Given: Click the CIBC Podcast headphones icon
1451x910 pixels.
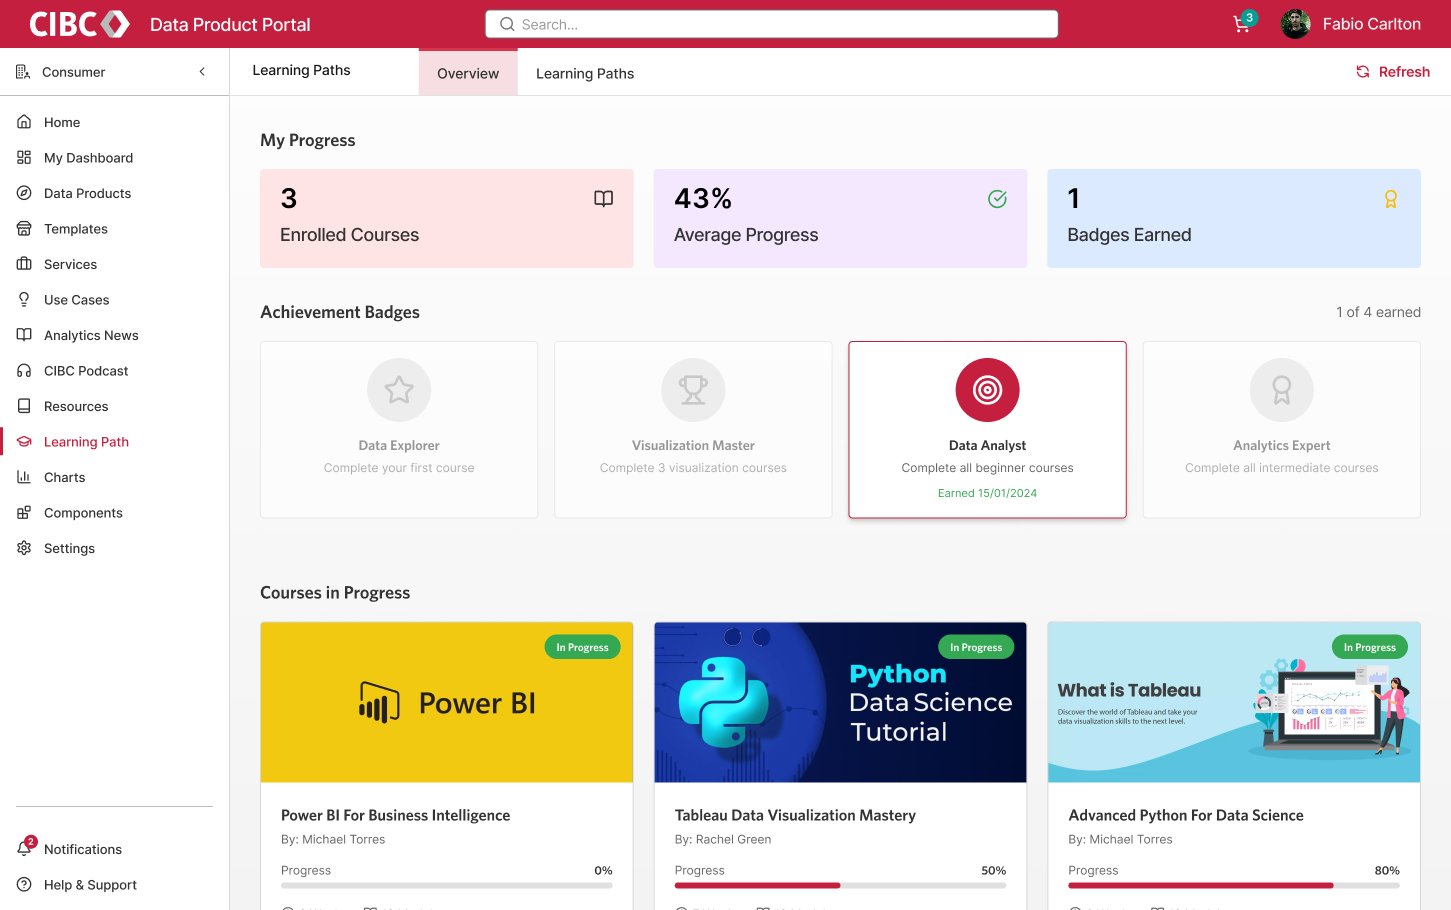Looking at the screenshot, I should point(24,371).
